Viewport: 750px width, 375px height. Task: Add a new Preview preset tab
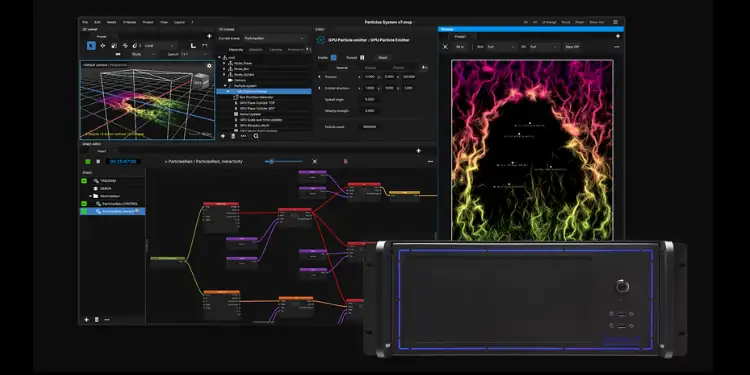pos(618,36)
